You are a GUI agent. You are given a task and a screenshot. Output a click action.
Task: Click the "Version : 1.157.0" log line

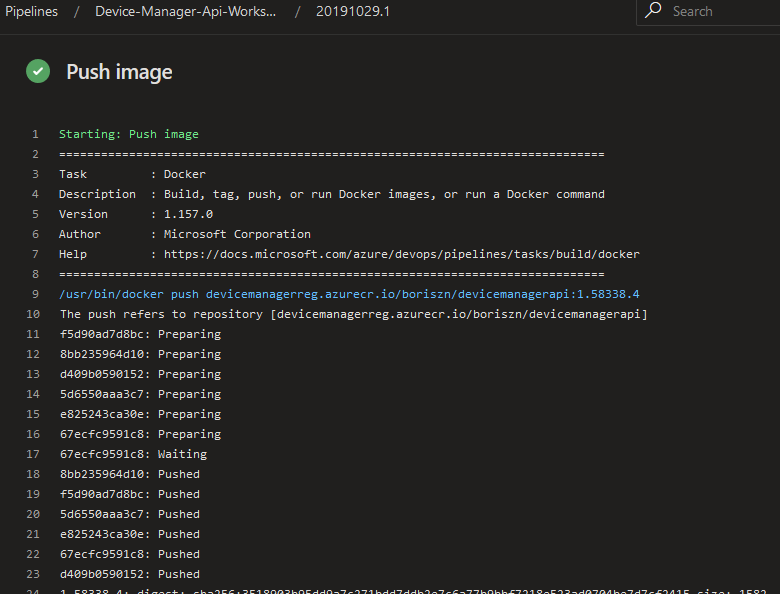135,214
